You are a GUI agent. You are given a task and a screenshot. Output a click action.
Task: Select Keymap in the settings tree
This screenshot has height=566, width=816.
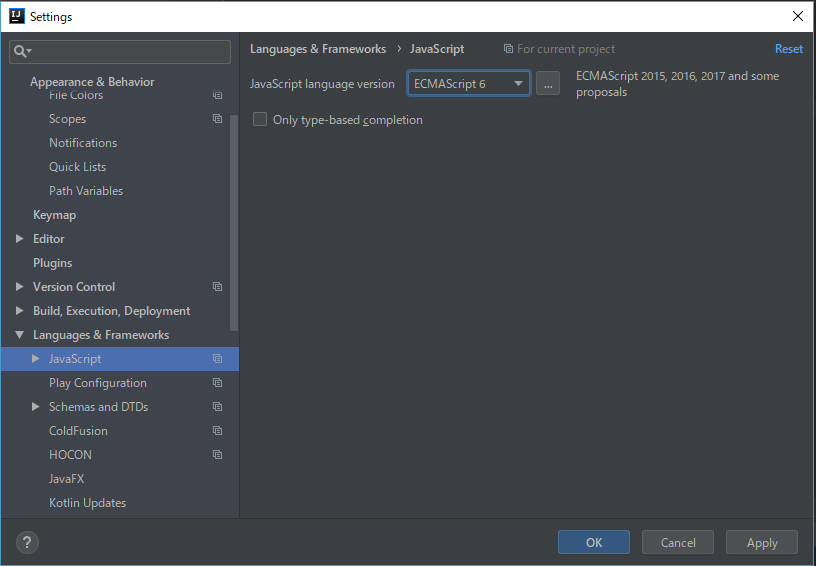coord(55,214)
